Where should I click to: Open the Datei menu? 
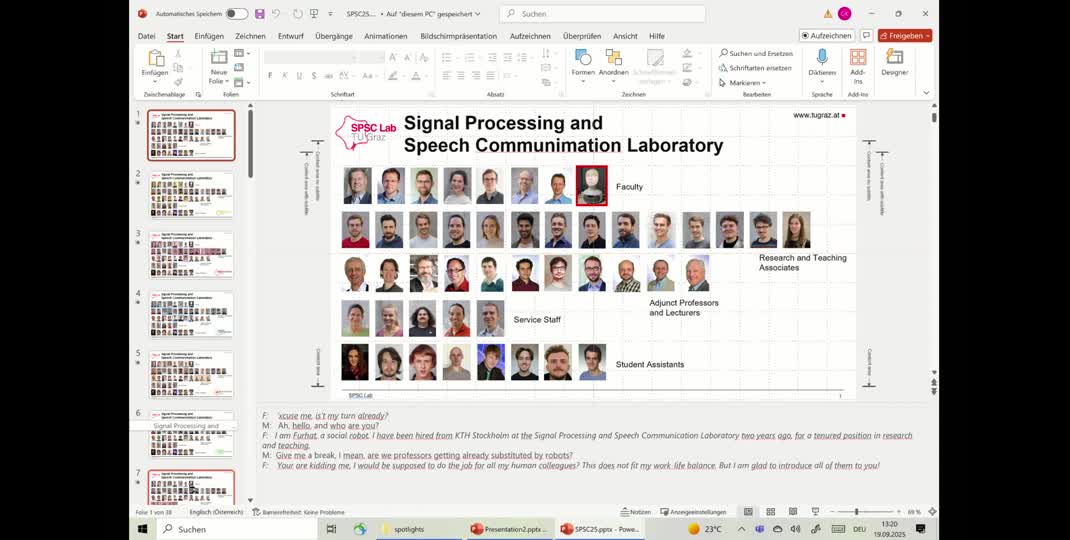pos(146,36)
